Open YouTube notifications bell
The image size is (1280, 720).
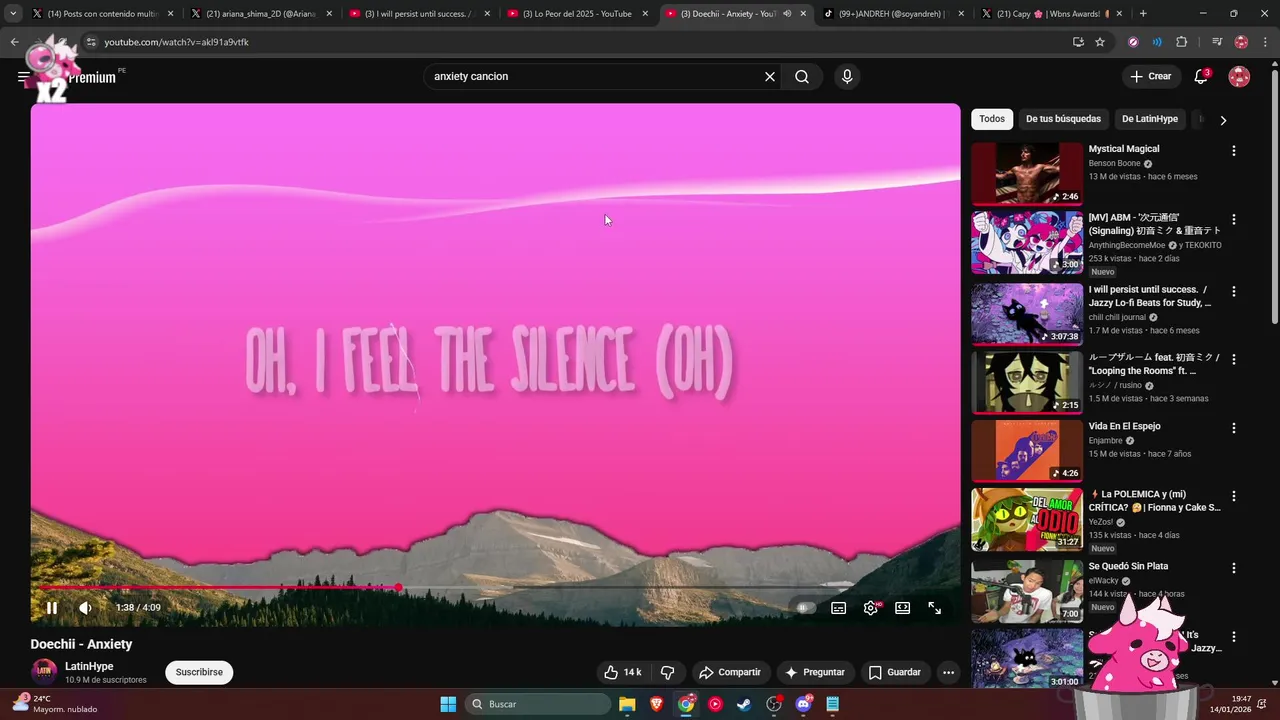[x=1201, y=77]
